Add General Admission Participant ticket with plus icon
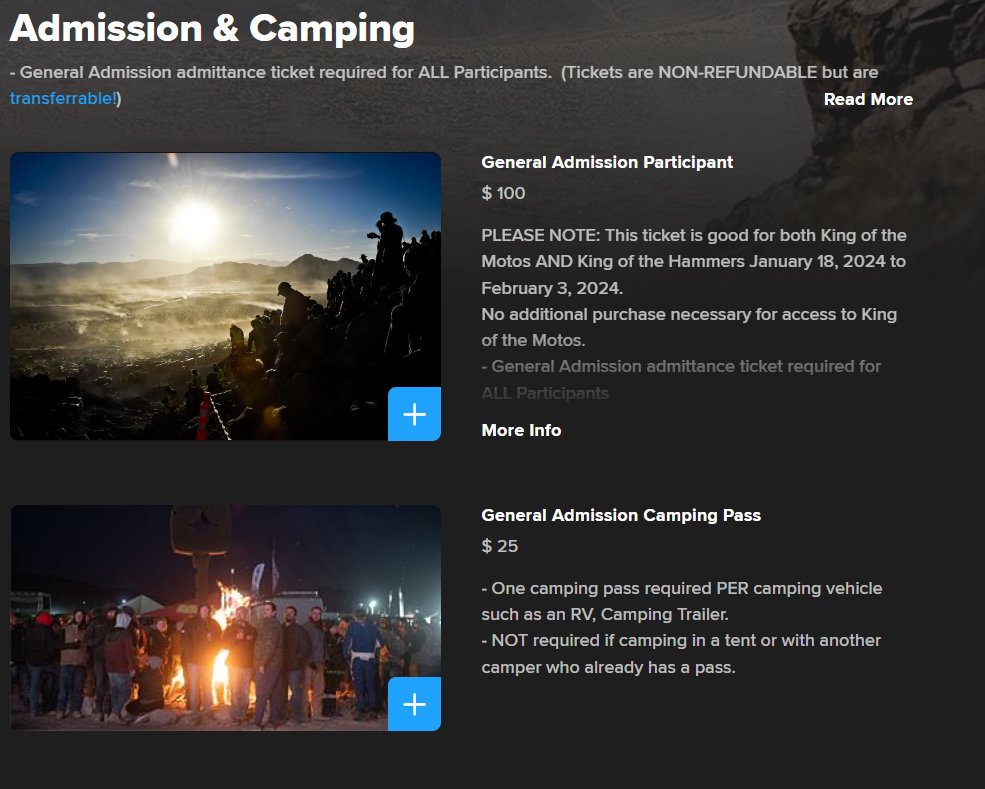 click(x=414, y=414)
